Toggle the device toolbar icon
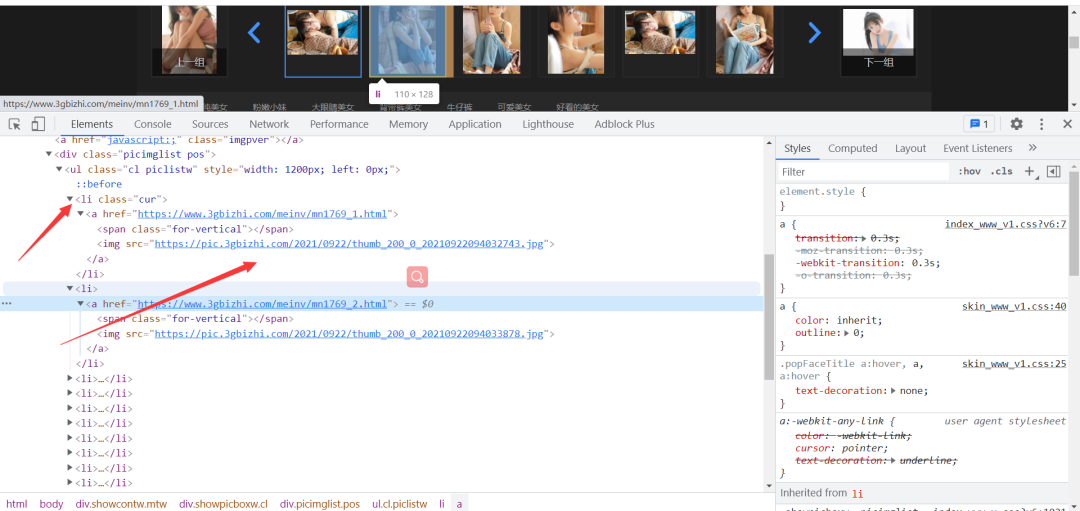The image size is (1080, 511). (38, 124)
